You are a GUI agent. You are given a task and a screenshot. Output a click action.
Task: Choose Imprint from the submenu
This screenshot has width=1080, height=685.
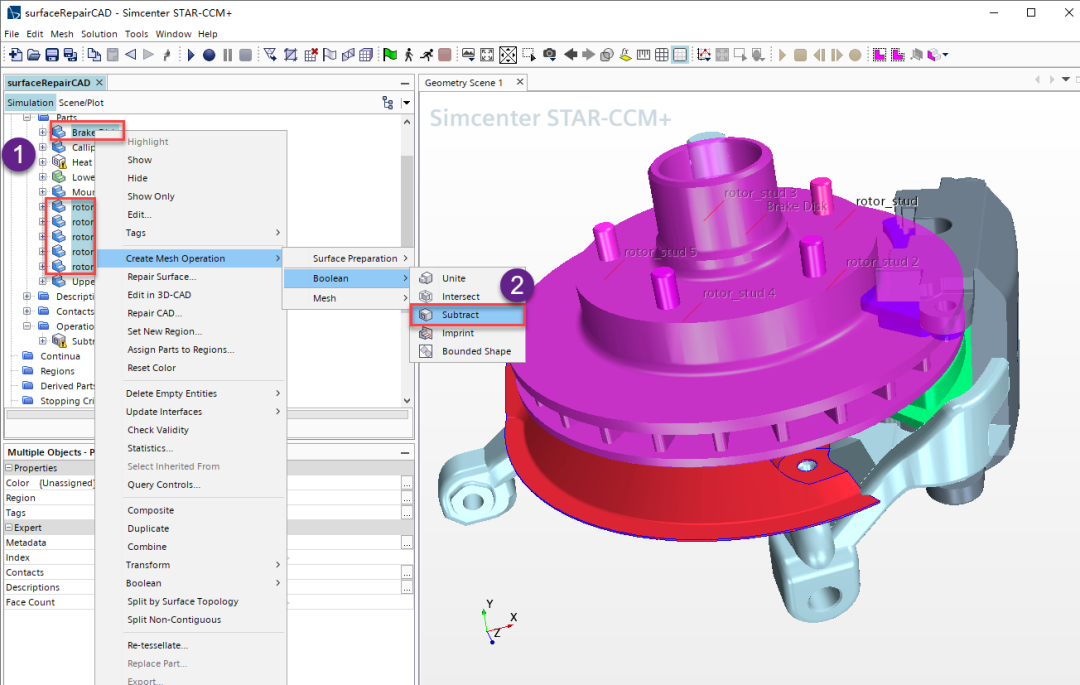[x=468, y=333]
